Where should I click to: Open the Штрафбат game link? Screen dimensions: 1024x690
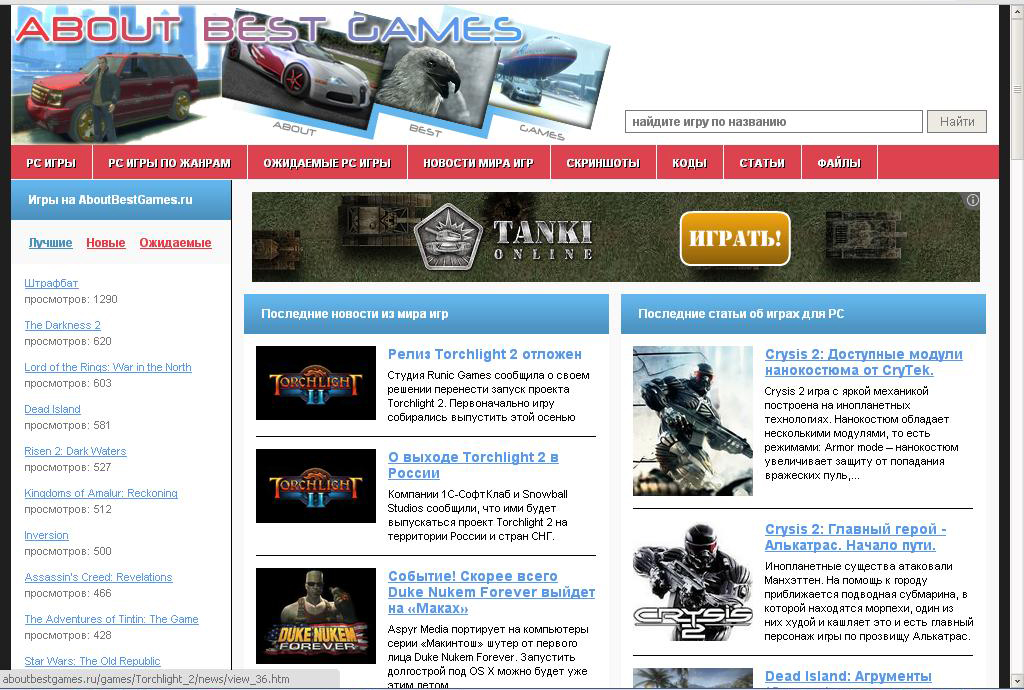(x=51, y=283)
